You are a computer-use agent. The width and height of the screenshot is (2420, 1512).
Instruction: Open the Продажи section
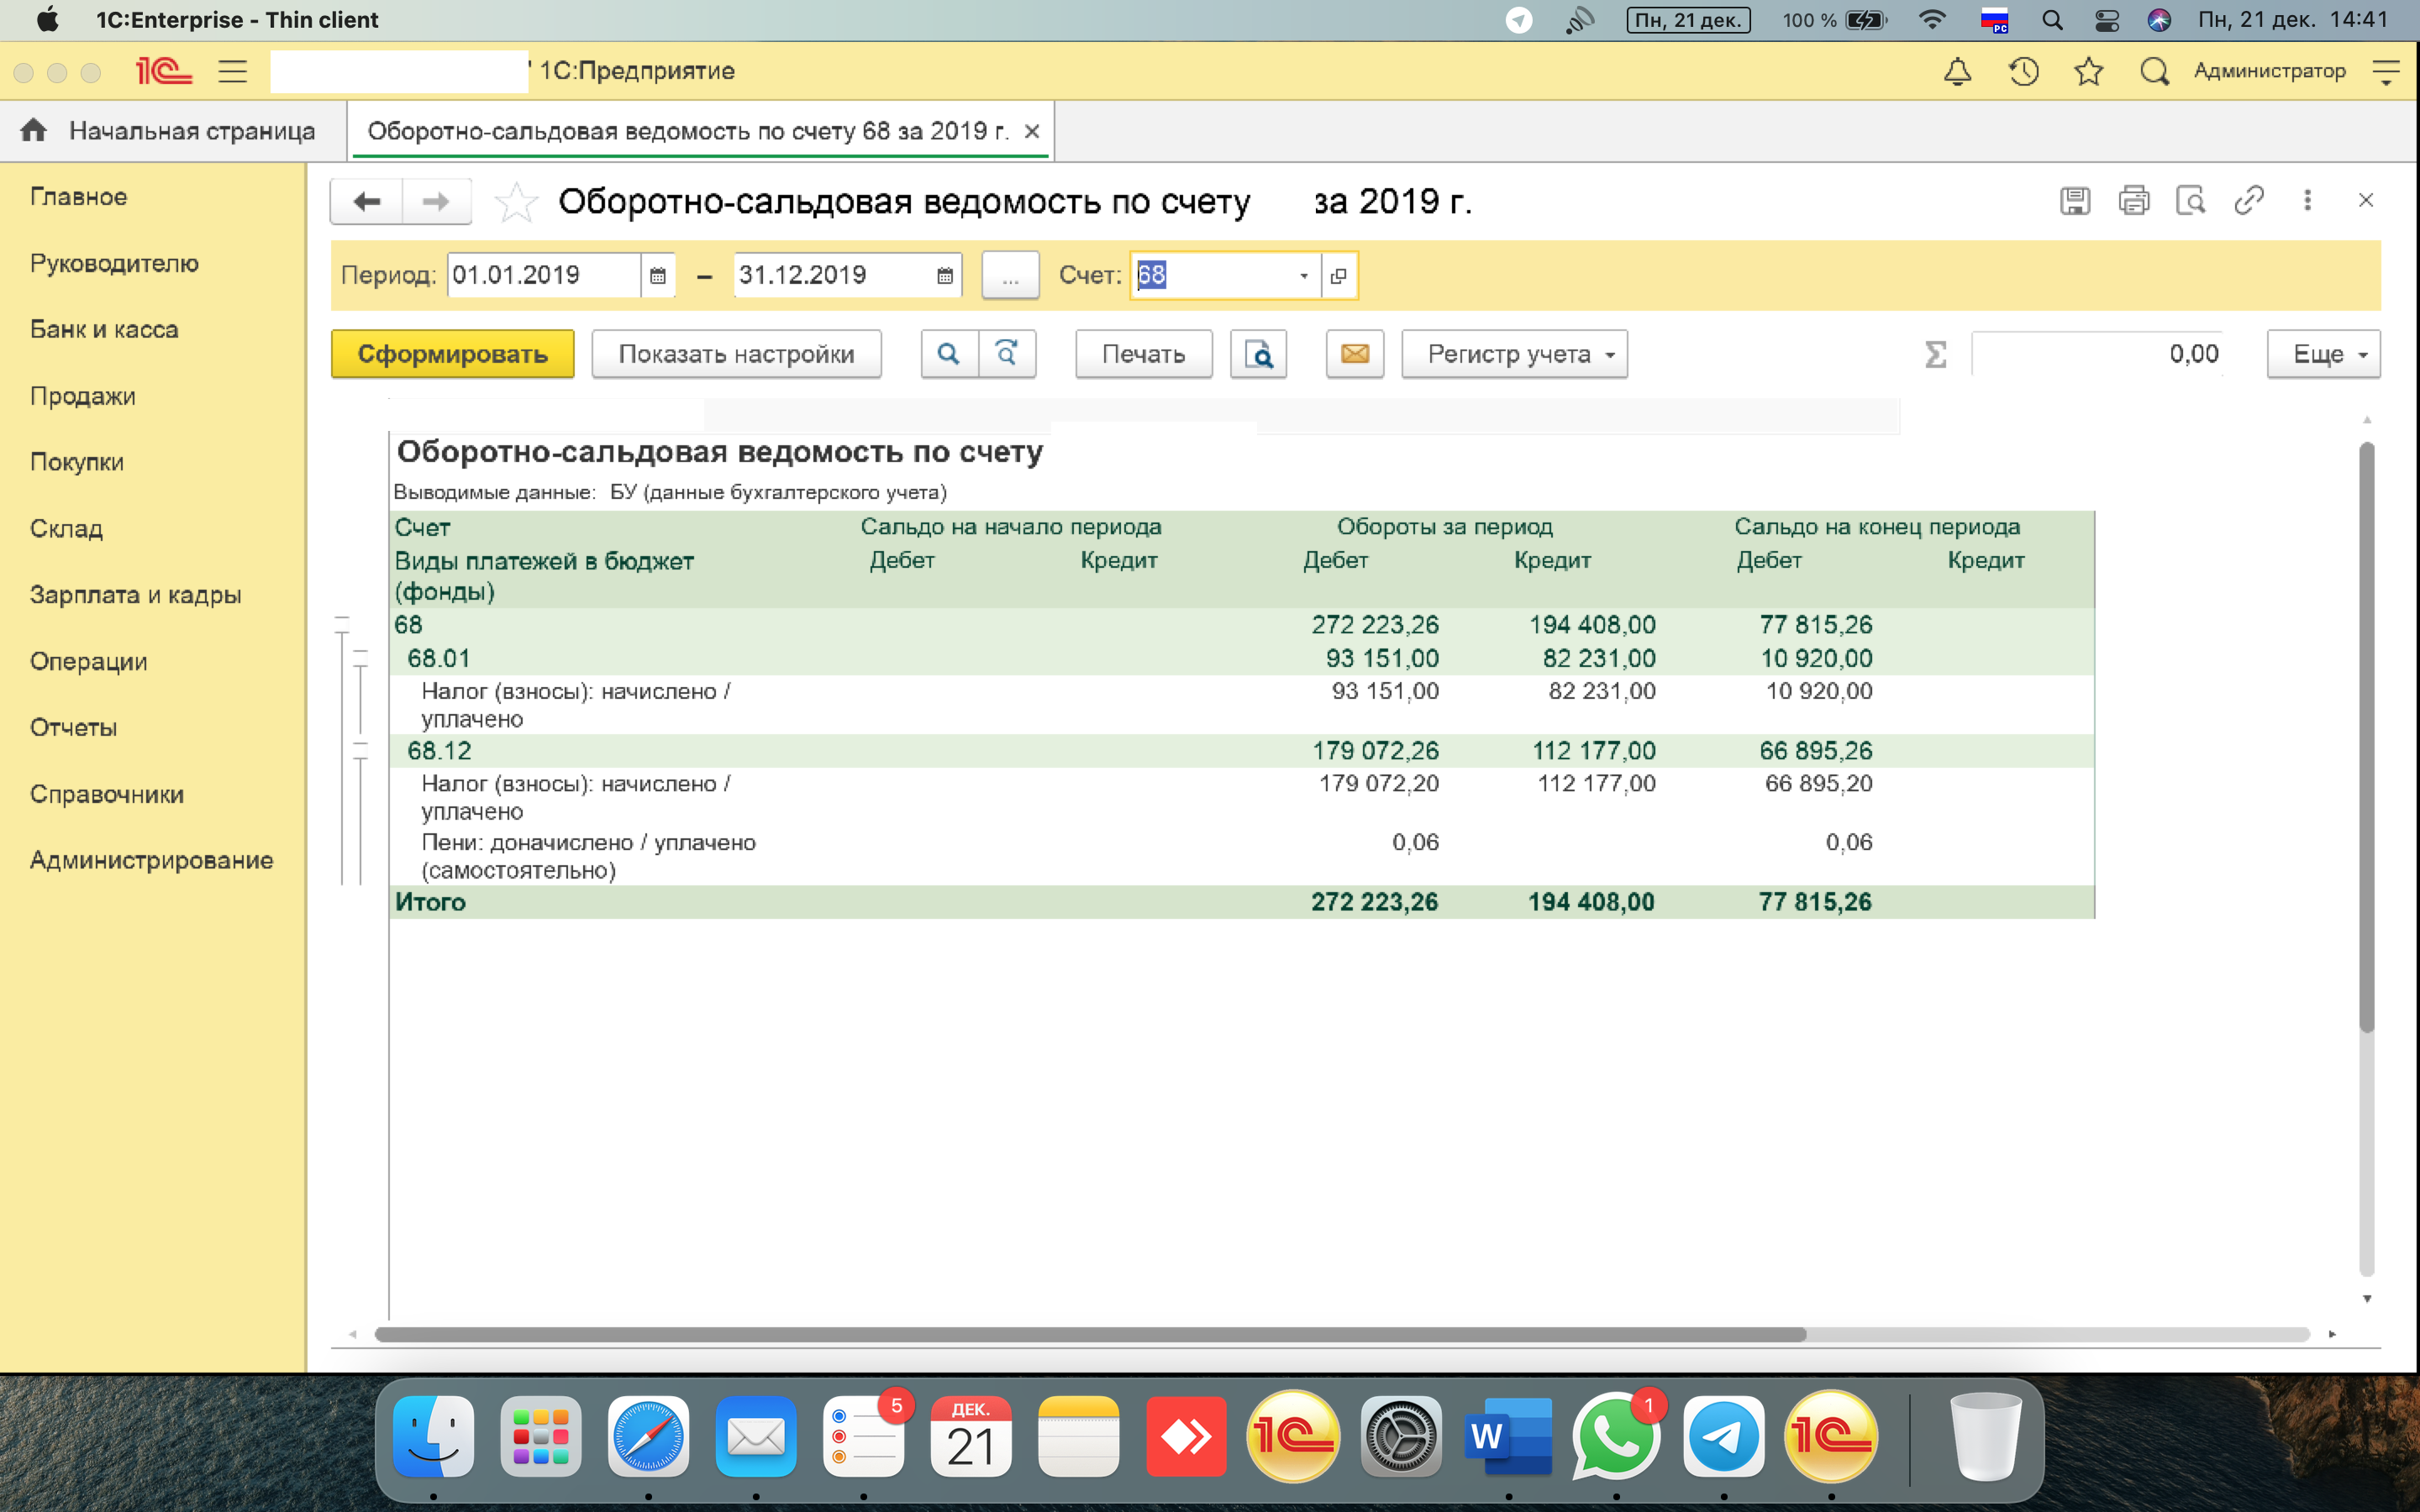click(x=83, y=396)
